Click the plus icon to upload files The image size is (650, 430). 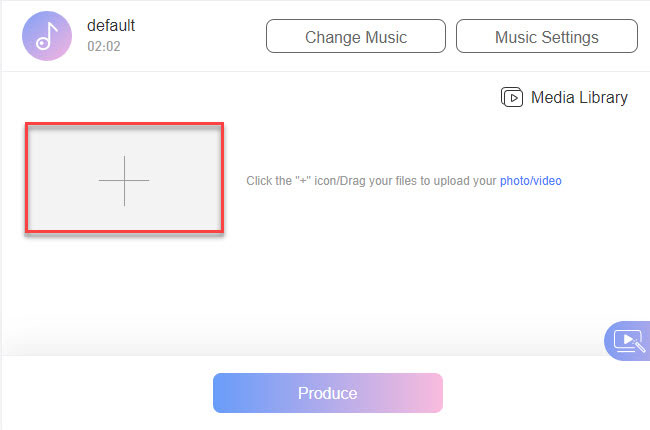click(124, 181)
